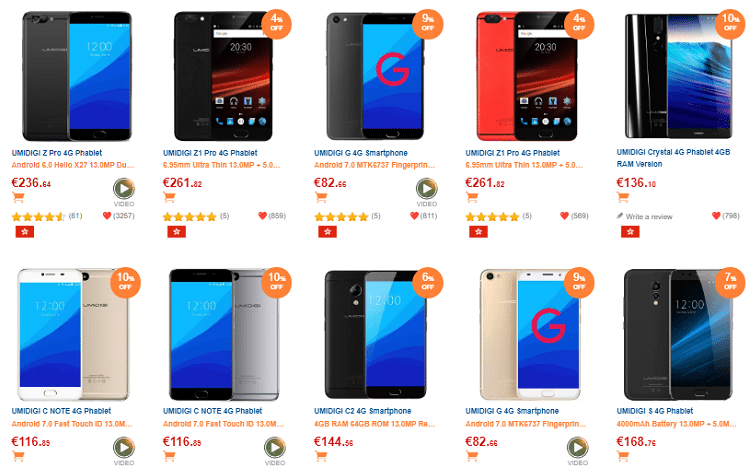Add red UMIDIGI Z1 Pro to cart
Viewport: 750px width, 468px height.
tap(472, 197)
